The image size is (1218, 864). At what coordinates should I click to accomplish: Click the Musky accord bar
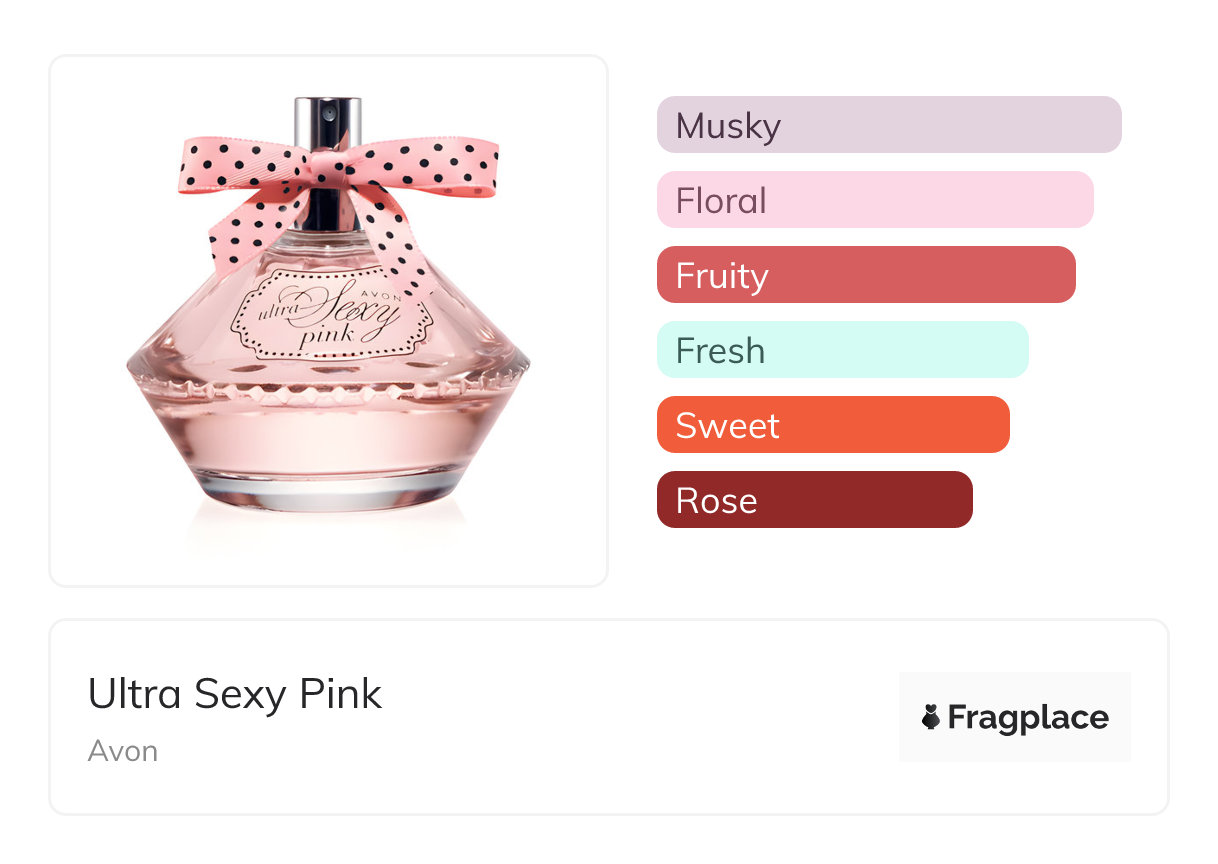[888, 125]
